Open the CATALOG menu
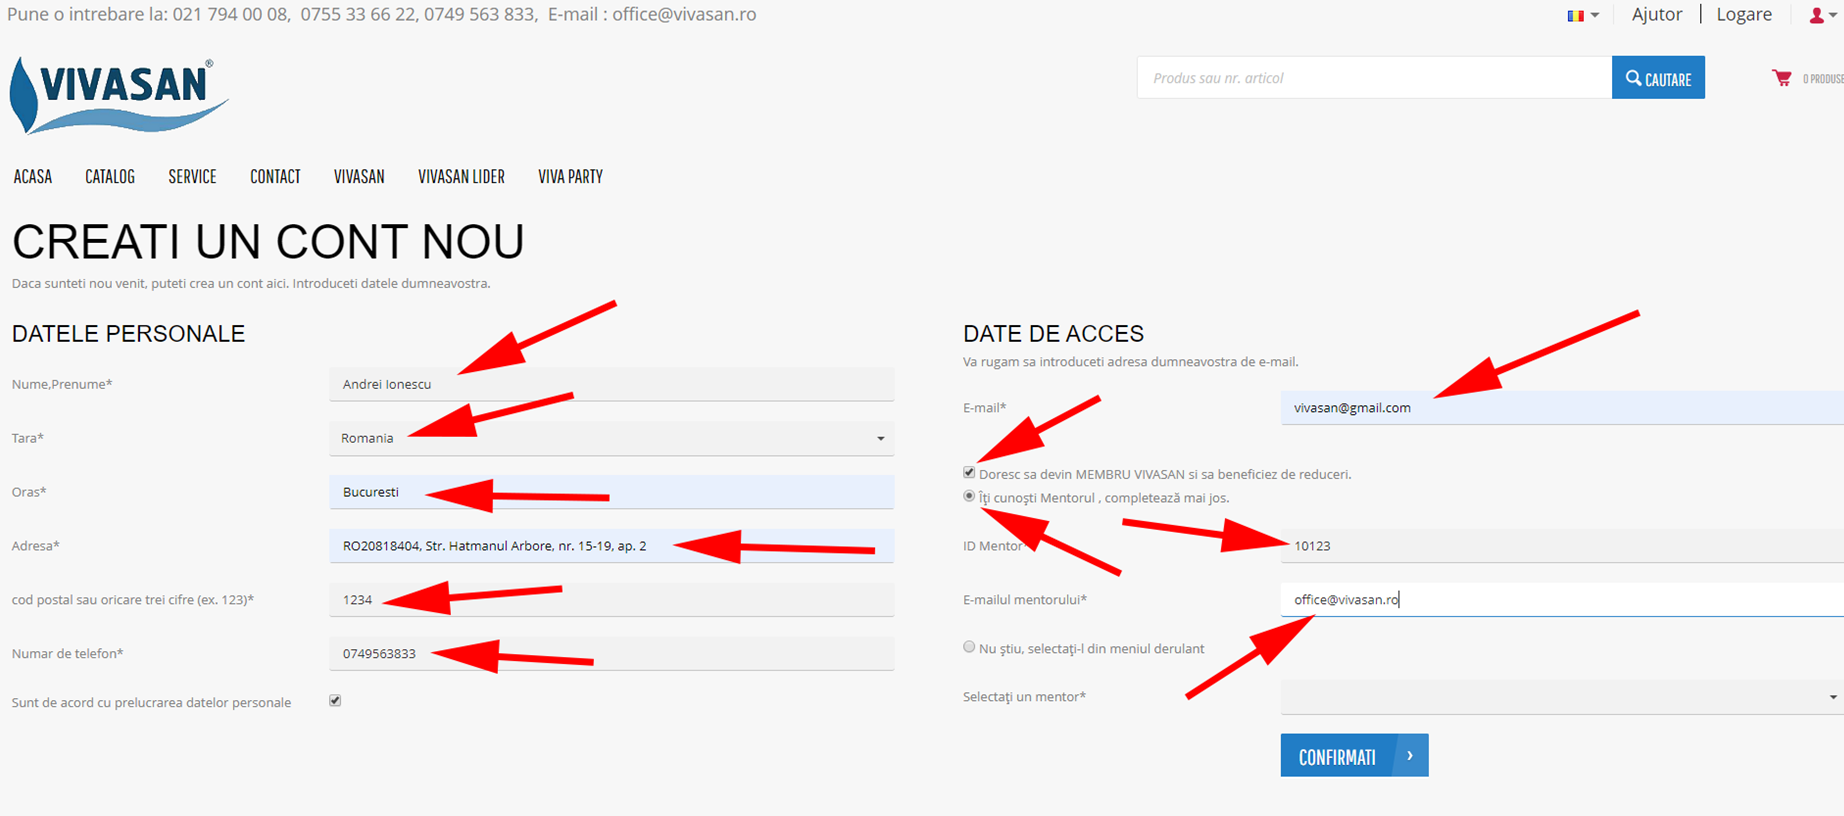Image resolution: width=1844 pixels, height=816 pixels. click(x=110, y=177)
